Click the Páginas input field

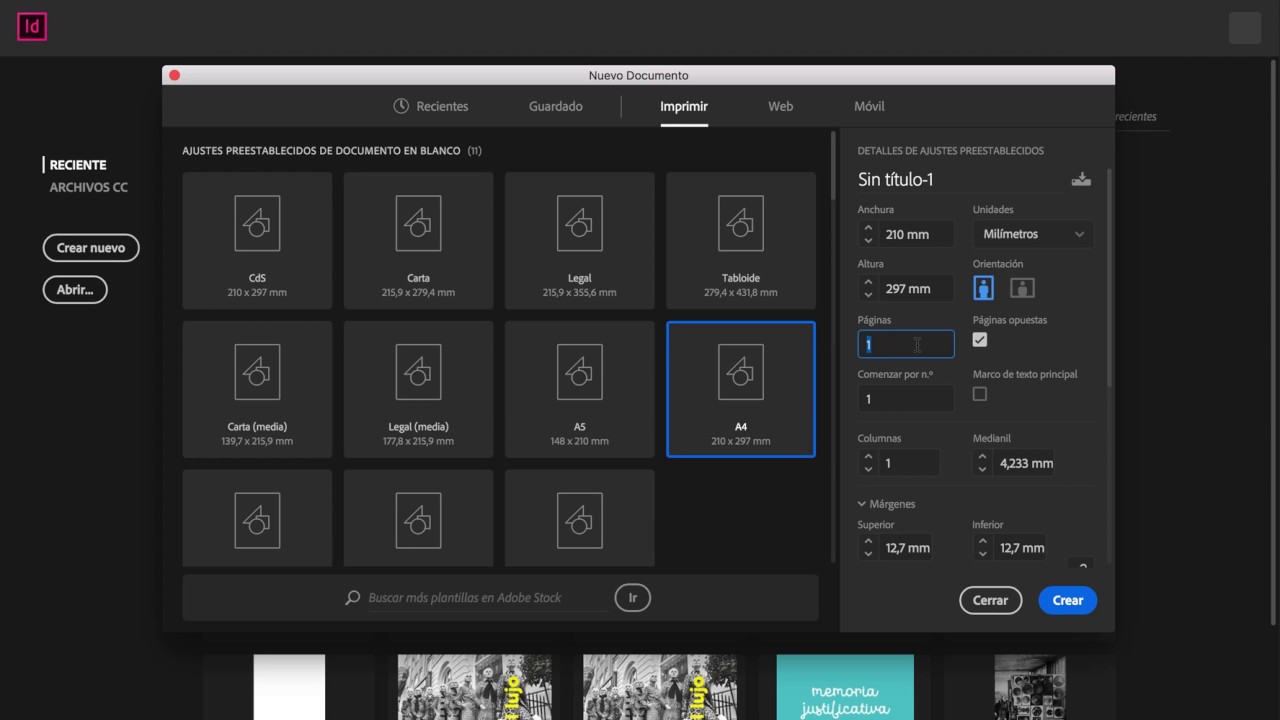coord(906,344)
